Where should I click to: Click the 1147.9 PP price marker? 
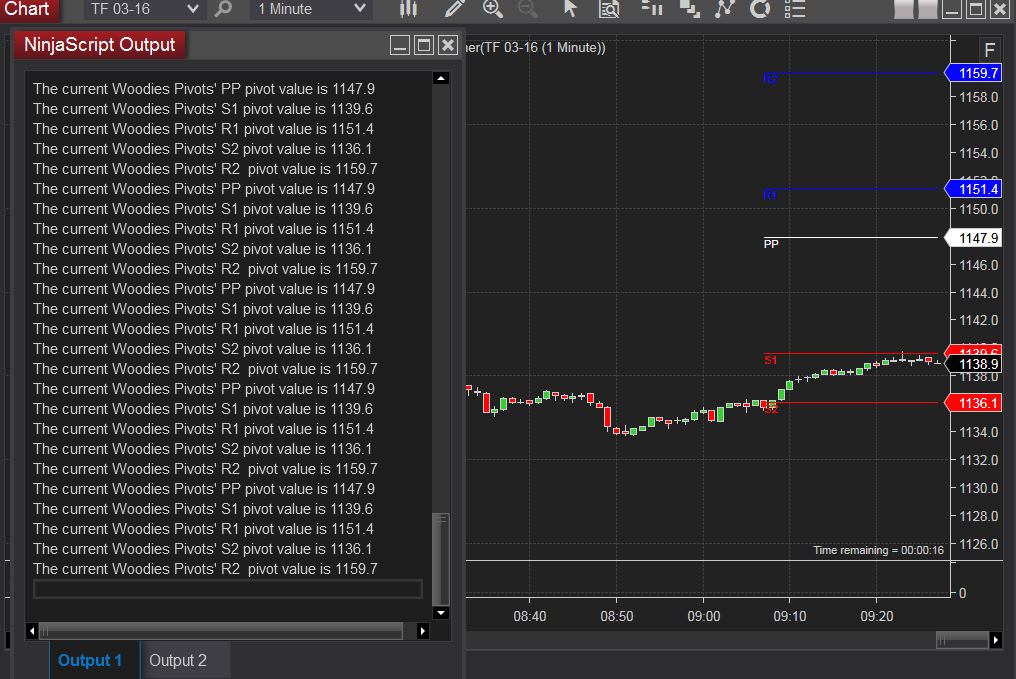click(973, 238)
